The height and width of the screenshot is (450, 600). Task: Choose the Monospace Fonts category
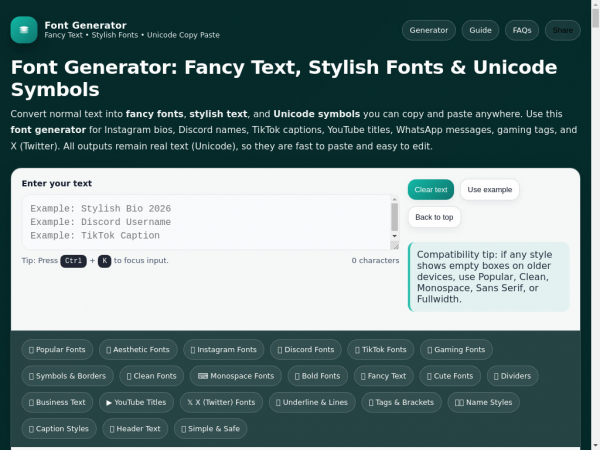[236, 376]
